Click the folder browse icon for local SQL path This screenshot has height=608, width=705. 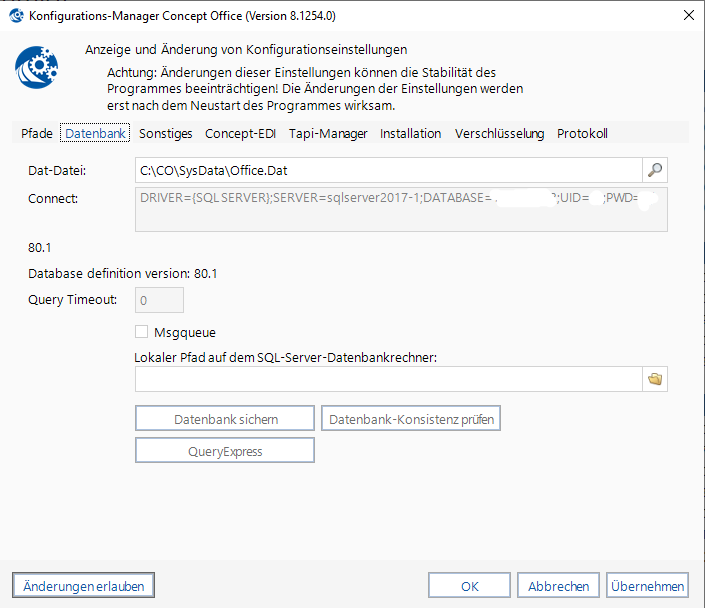tap(655, 379)
